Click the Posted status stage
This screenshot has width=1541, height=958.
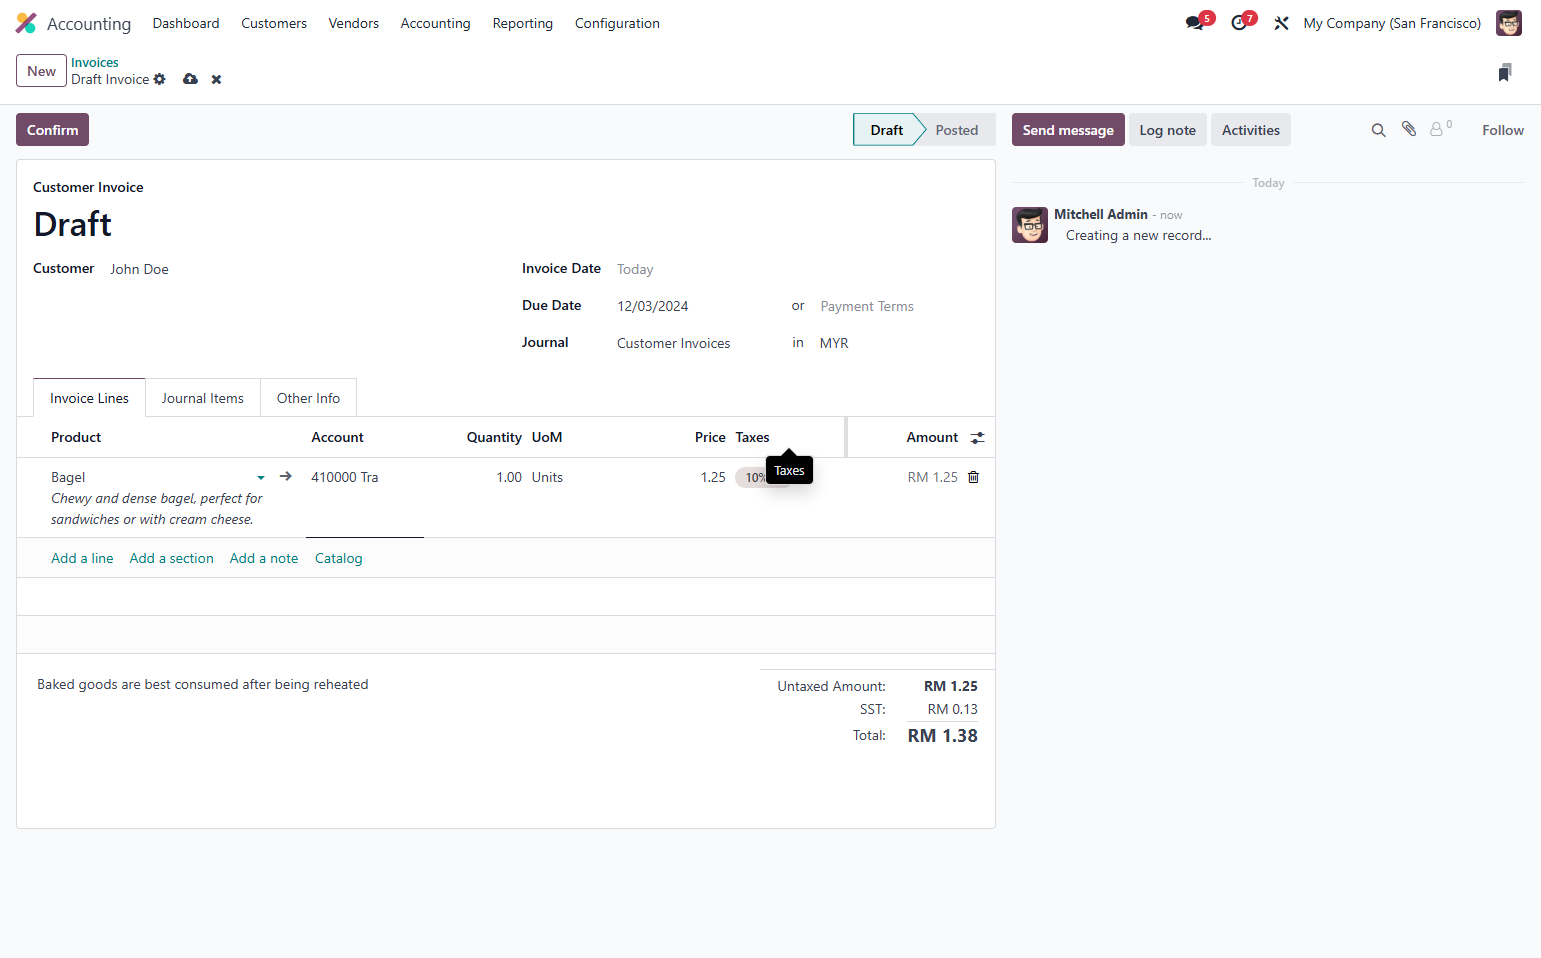[x=956, y=130]
